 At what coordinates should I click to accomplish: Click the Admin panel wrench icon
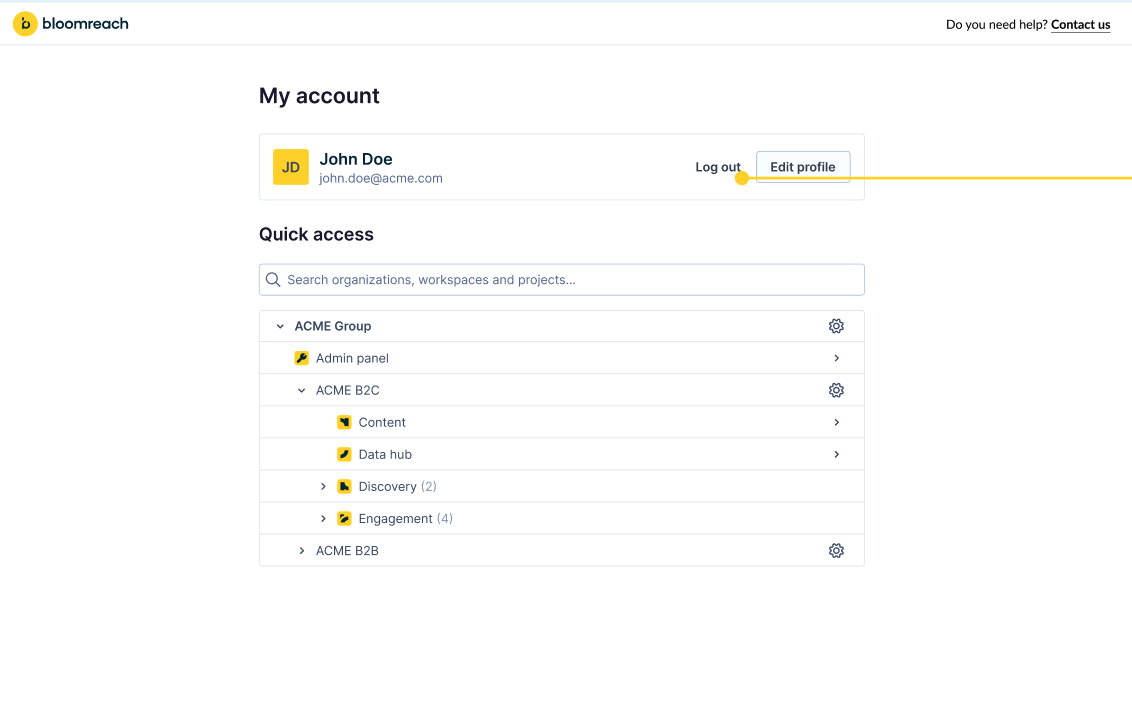(x=302, y=357)
